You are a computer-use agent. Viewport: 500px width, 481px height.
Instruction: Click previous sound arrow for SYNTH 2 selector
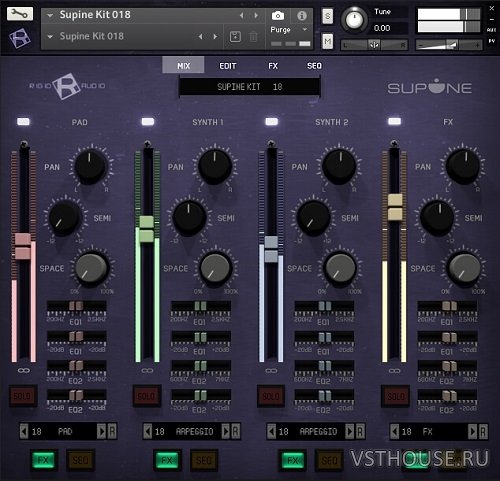(272, 432)
